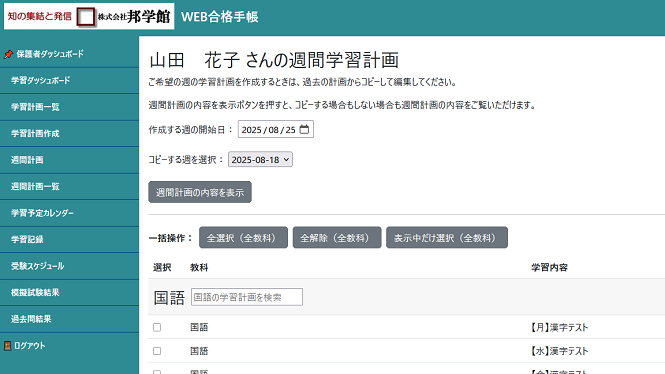Open 過去問結果 menu item
This screenshot has width=665, height=374.
tap(31, 319)
